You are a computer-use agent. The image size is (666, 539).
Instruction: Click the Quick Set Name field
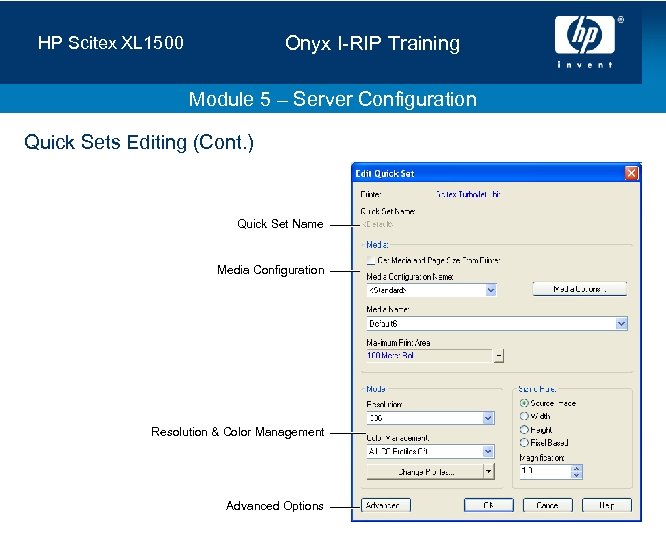tap(377, 224)
